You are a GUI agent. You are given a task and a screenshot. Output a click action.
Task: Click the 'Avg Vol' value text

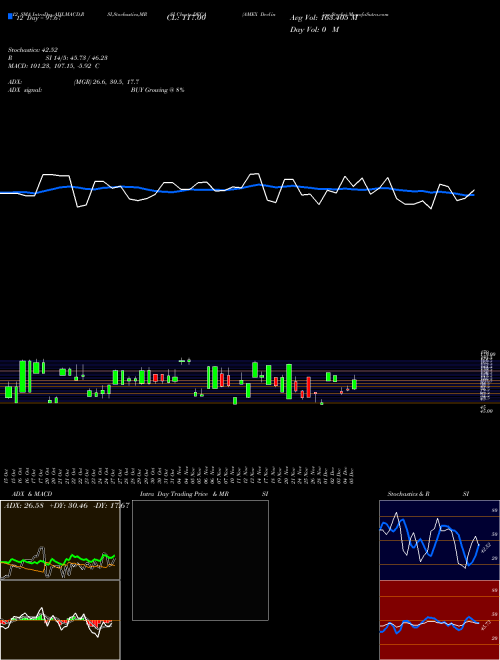click(x=324, y=18)
